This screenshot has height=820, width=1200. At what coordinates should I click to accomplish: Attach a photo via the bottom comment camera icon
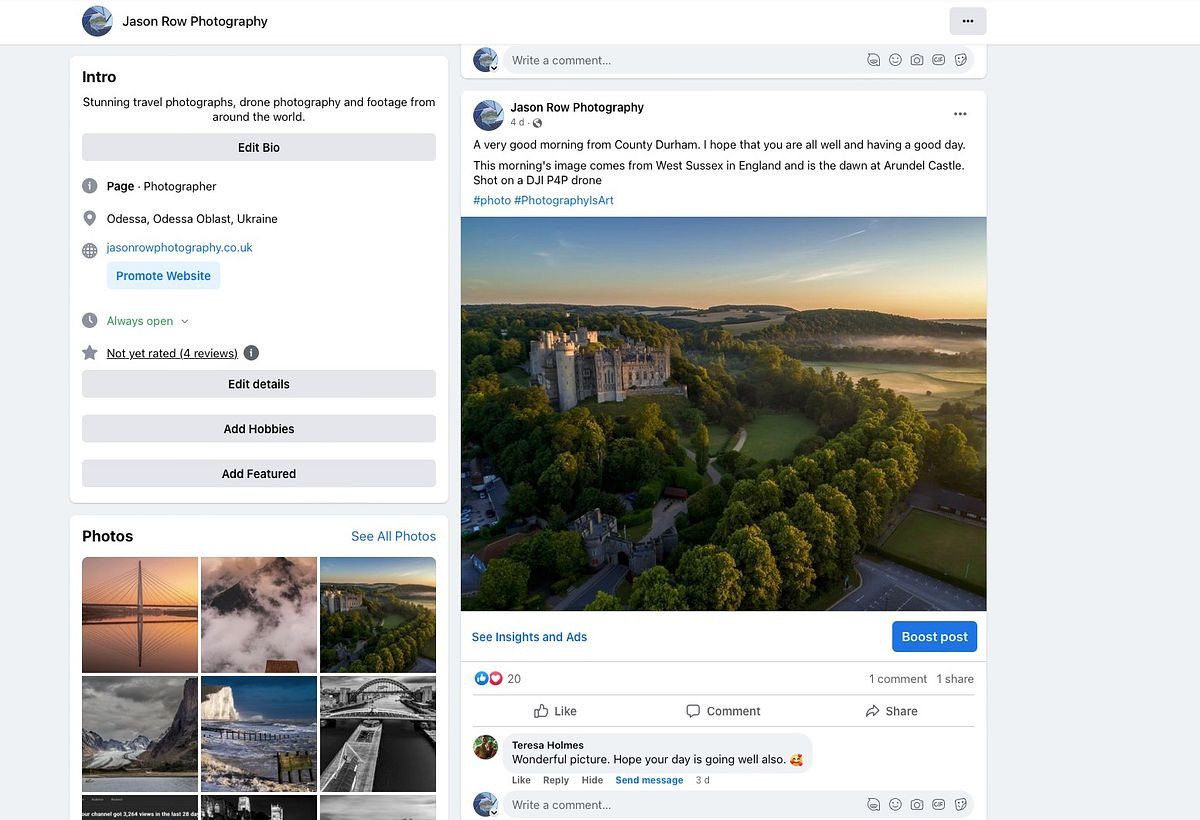point(917,805)
